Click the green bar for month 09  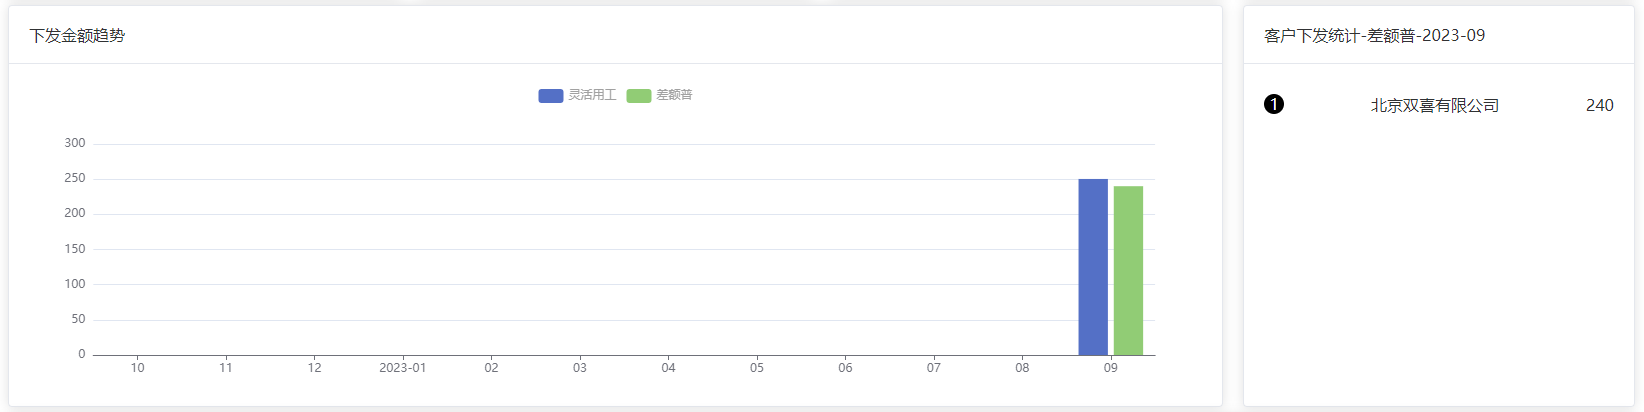point(1128,271)
